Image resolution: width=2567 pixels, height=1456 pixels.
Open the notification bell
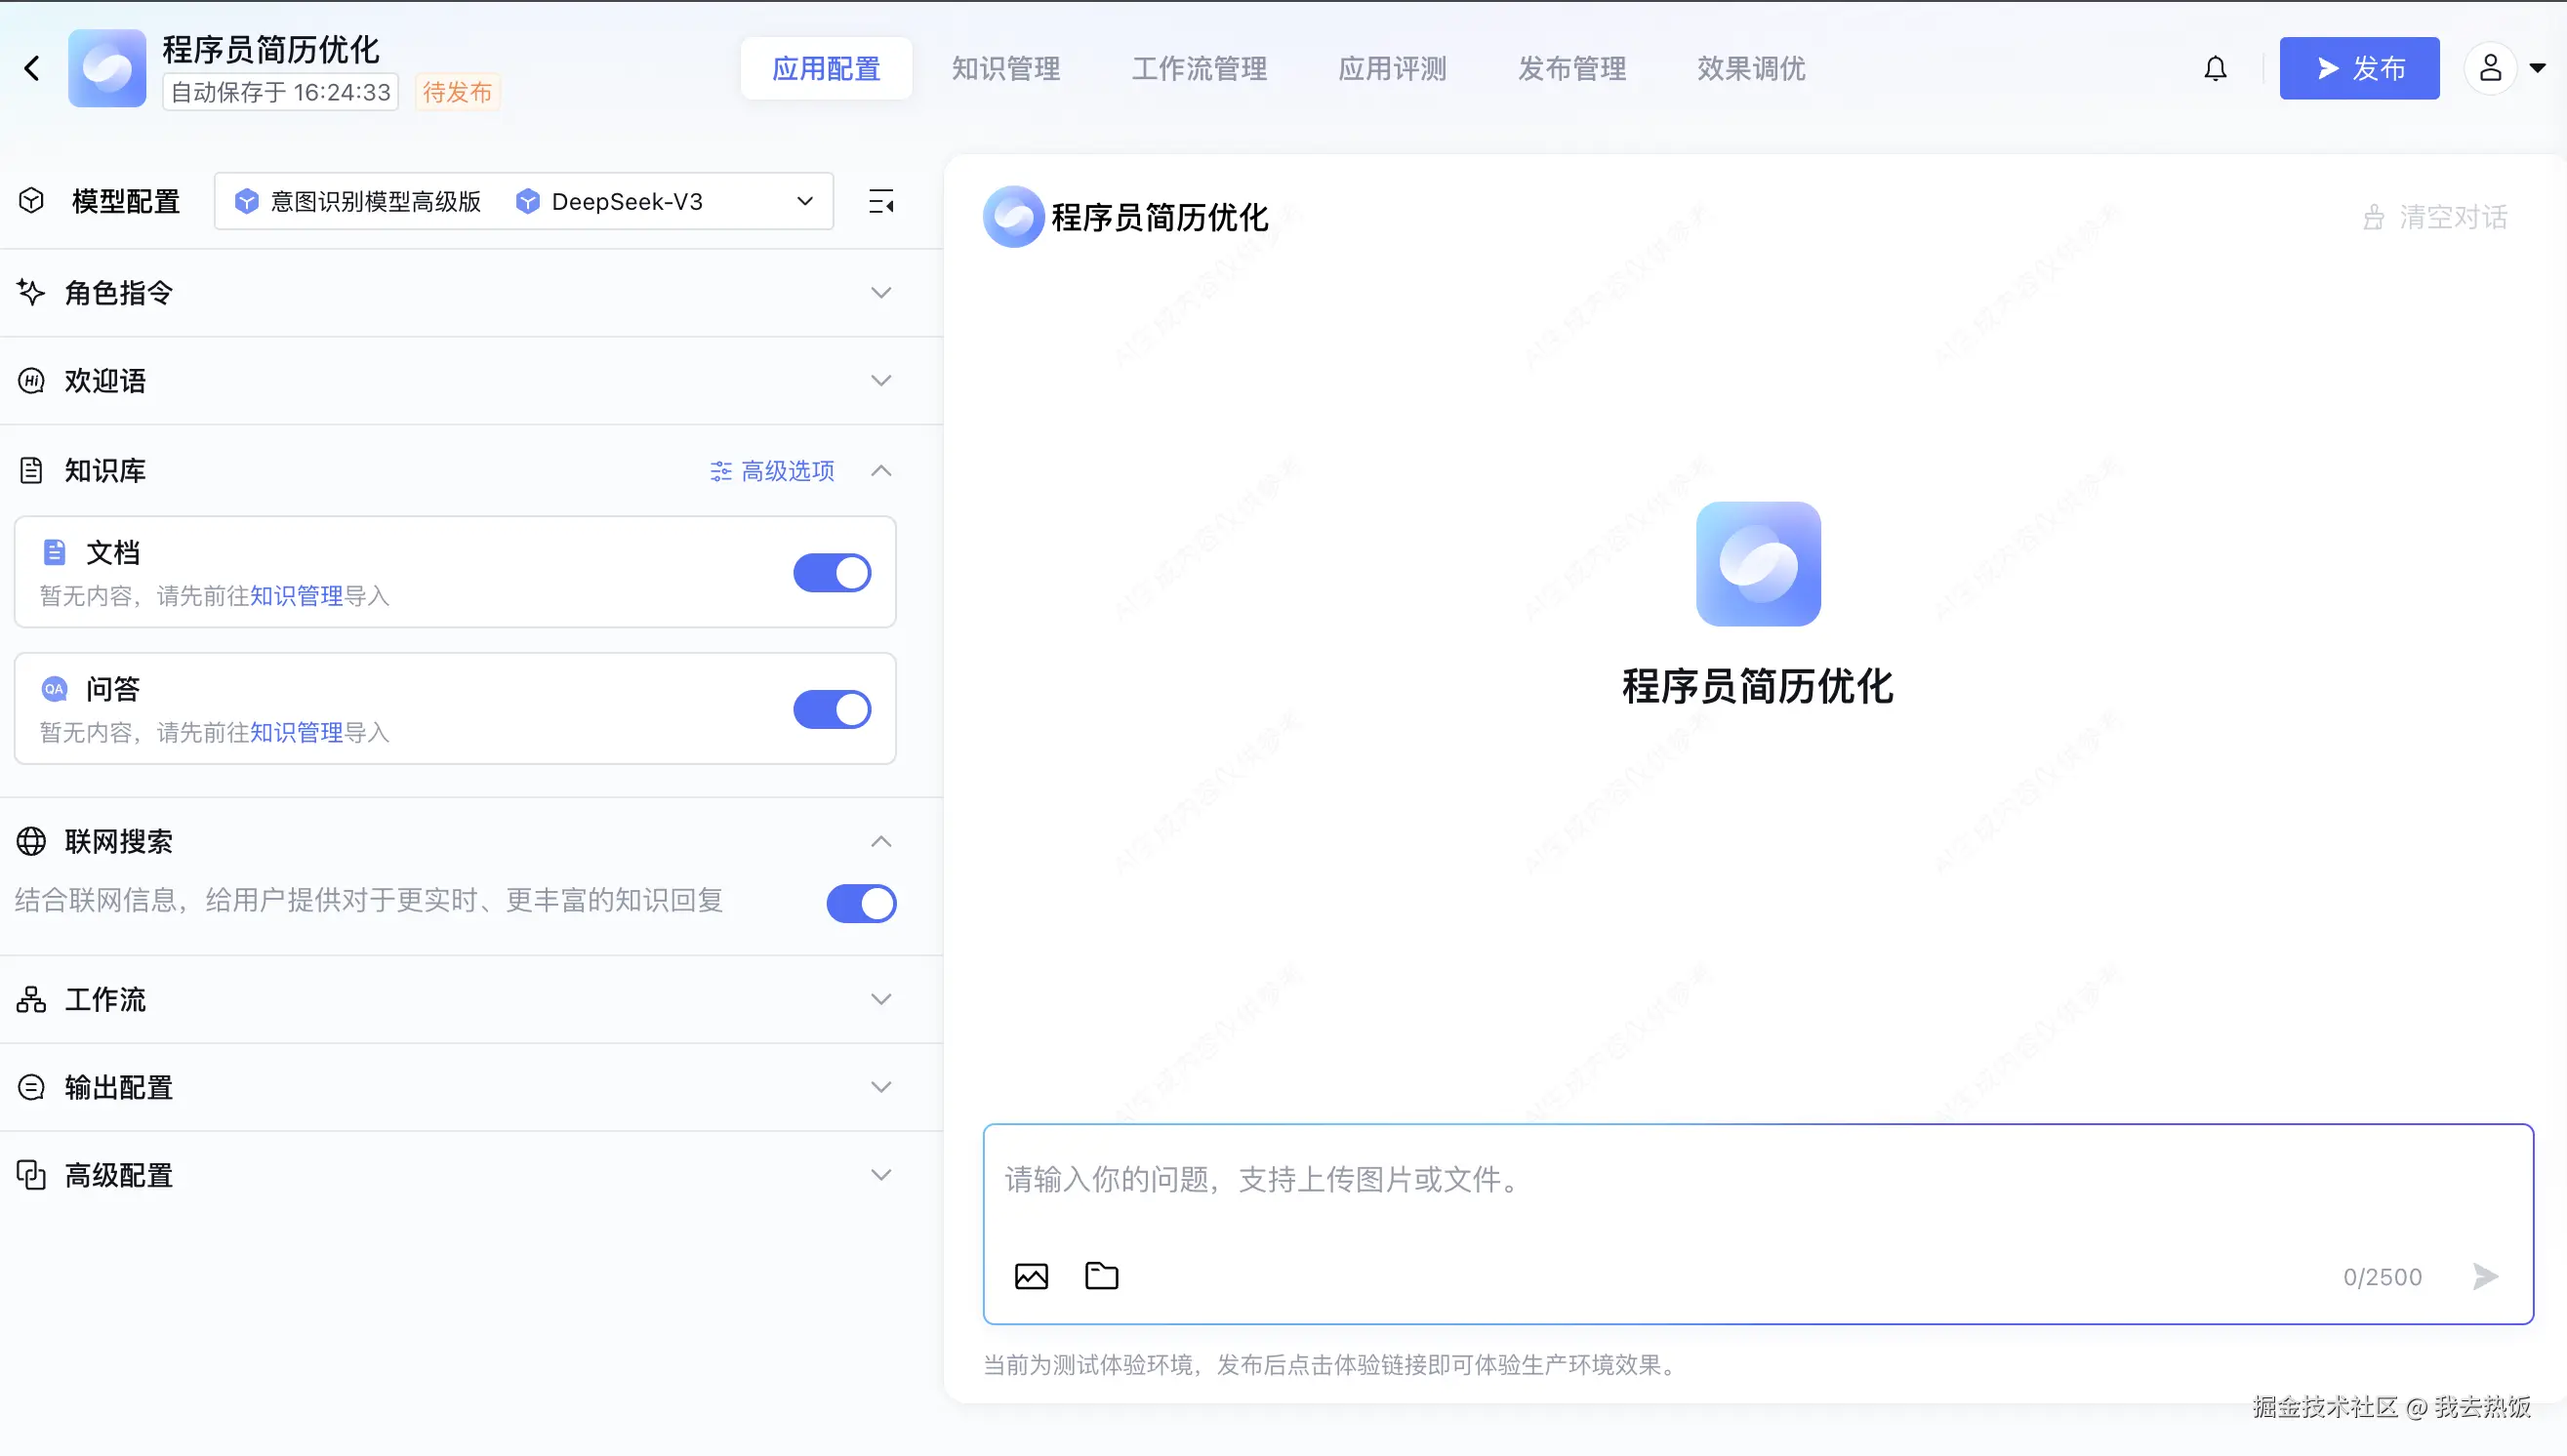tap(2215, 68)
